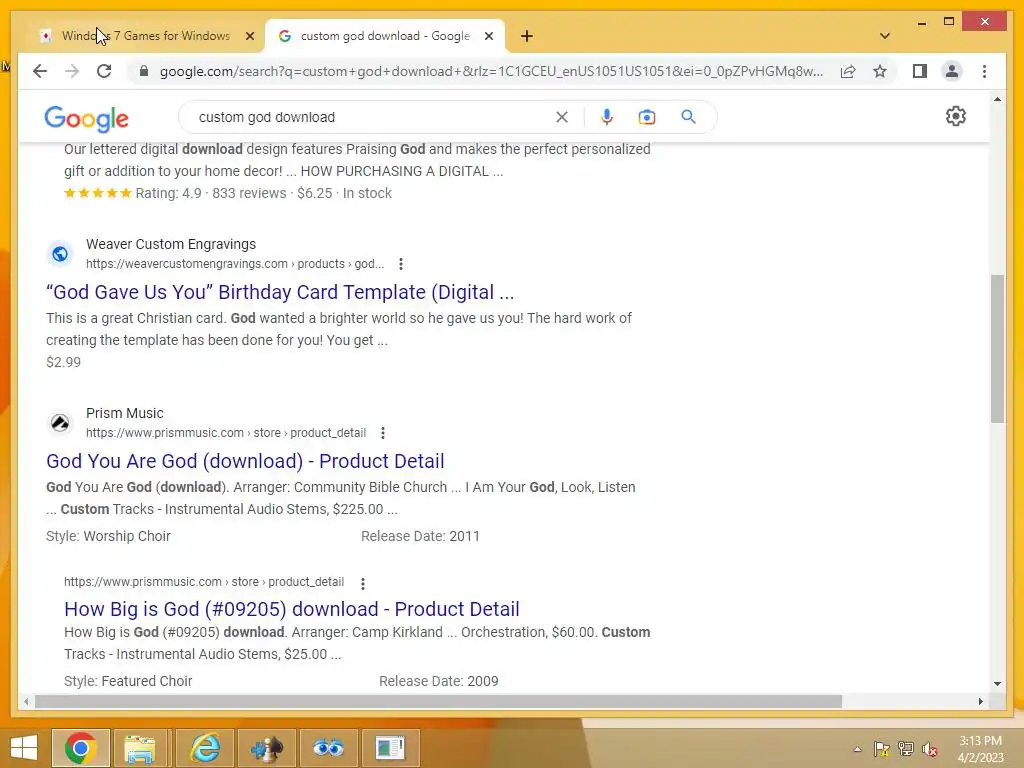The height and width of the screenshot is (768, 1024).
Task: Click the scroll down arrow
Action: [997, 684]
